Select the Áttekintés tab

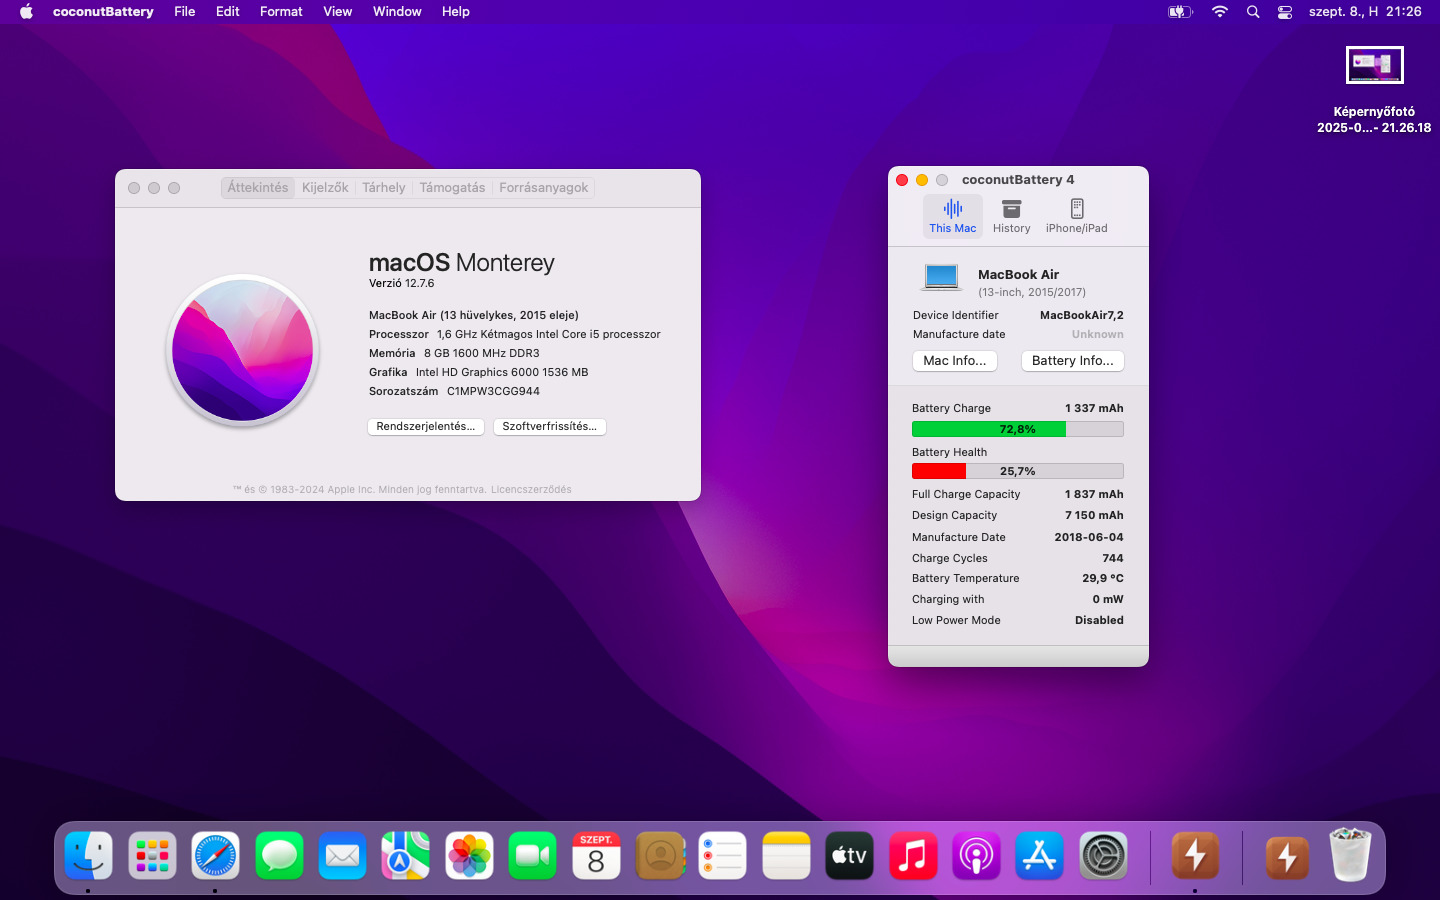click(x=258, y=188)
